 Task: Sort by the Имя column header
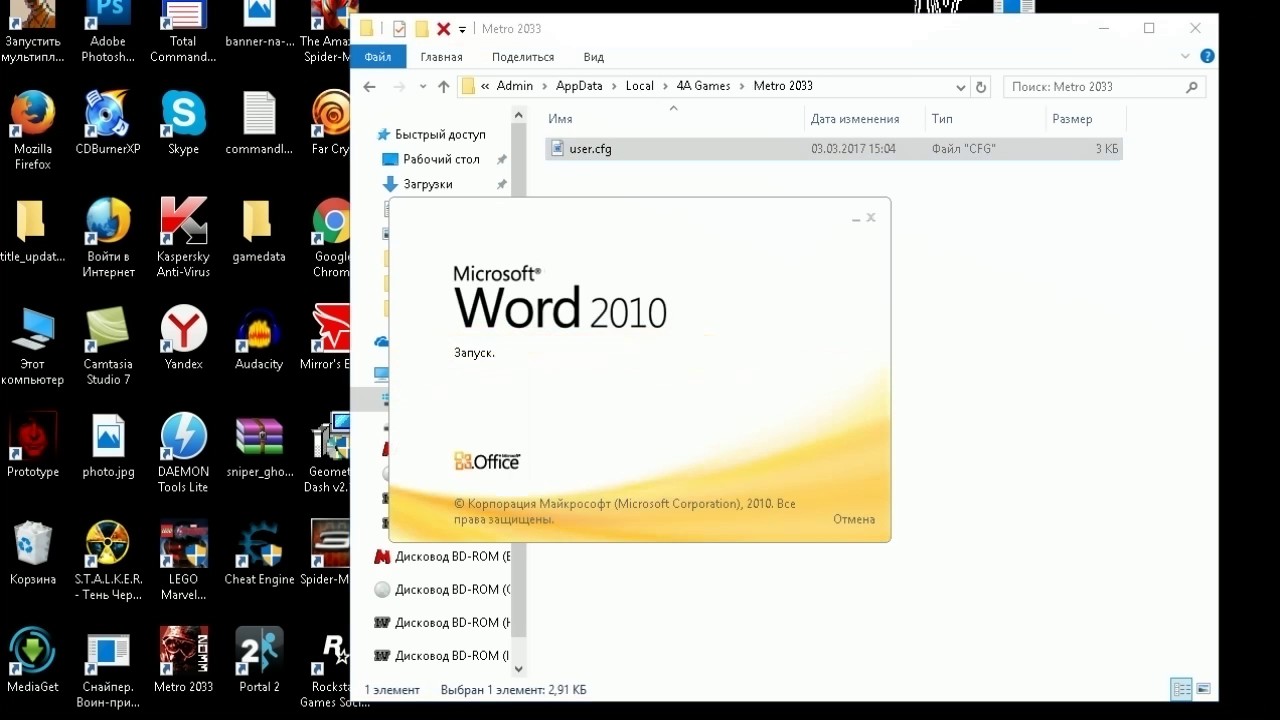click(673, 119)
